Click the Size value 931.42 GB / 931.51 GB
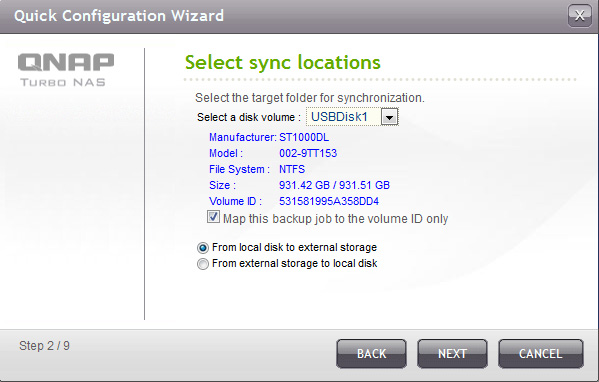 click(x=334, y=185)
